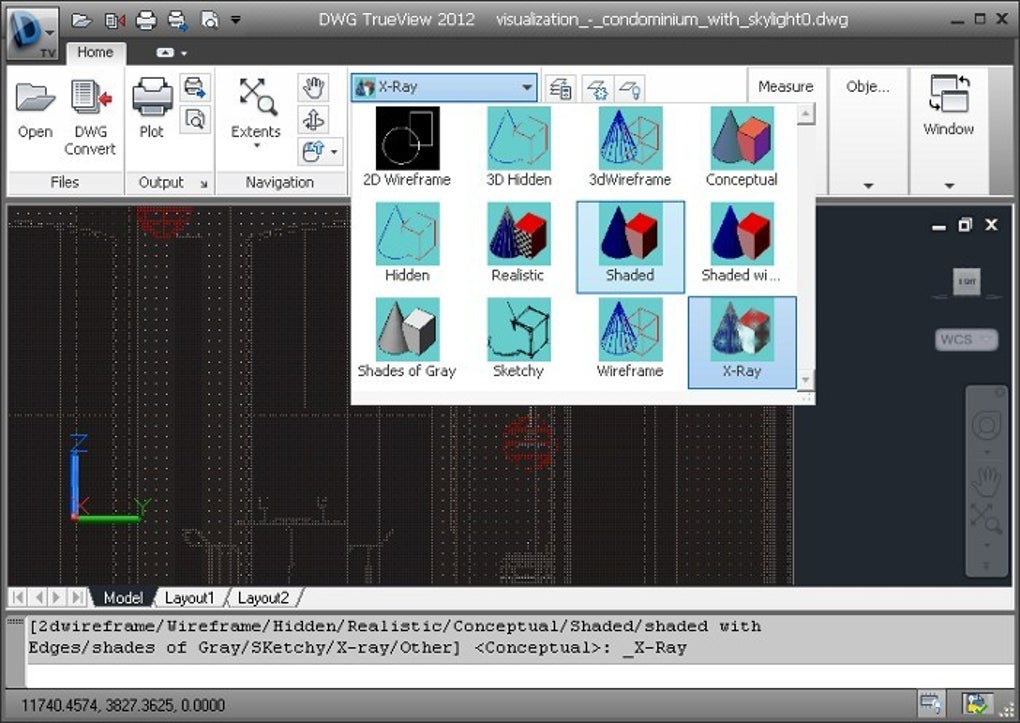Choose the Shaded visual style
The height and width of the screenshot is (723, 1020).
pos(630,247)
